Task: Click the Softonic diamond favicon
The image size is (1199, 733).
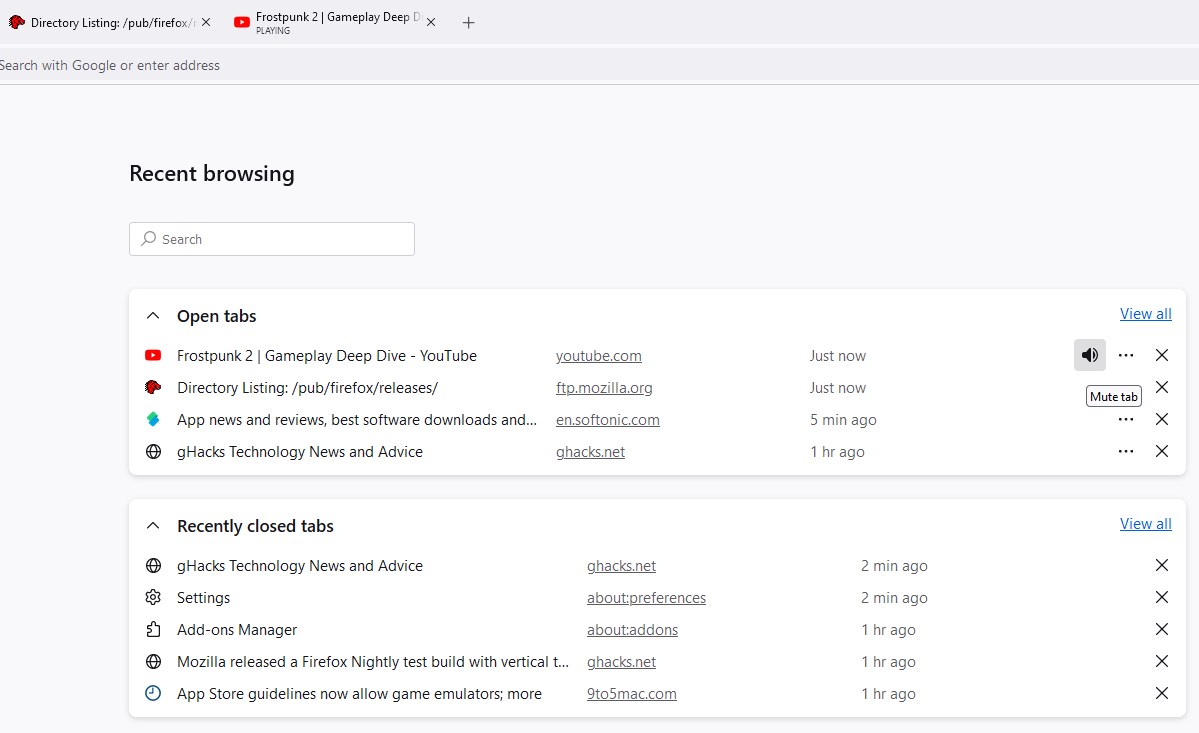Action: pyautogui.click(x=152, y=419)
